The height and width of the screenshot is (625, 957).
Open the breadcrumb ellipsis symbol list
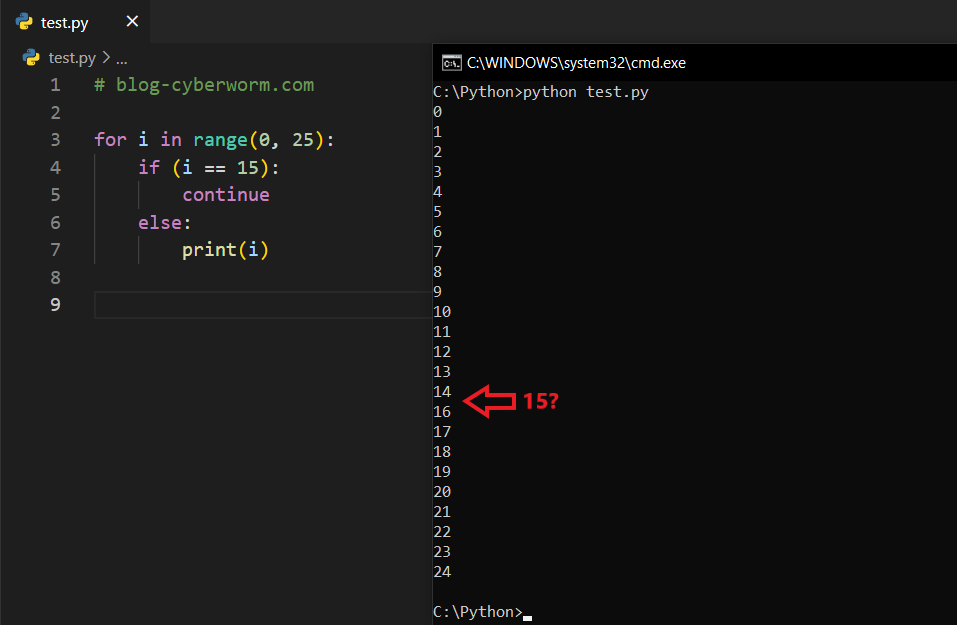pyautogui.click(x=121, y=58)
